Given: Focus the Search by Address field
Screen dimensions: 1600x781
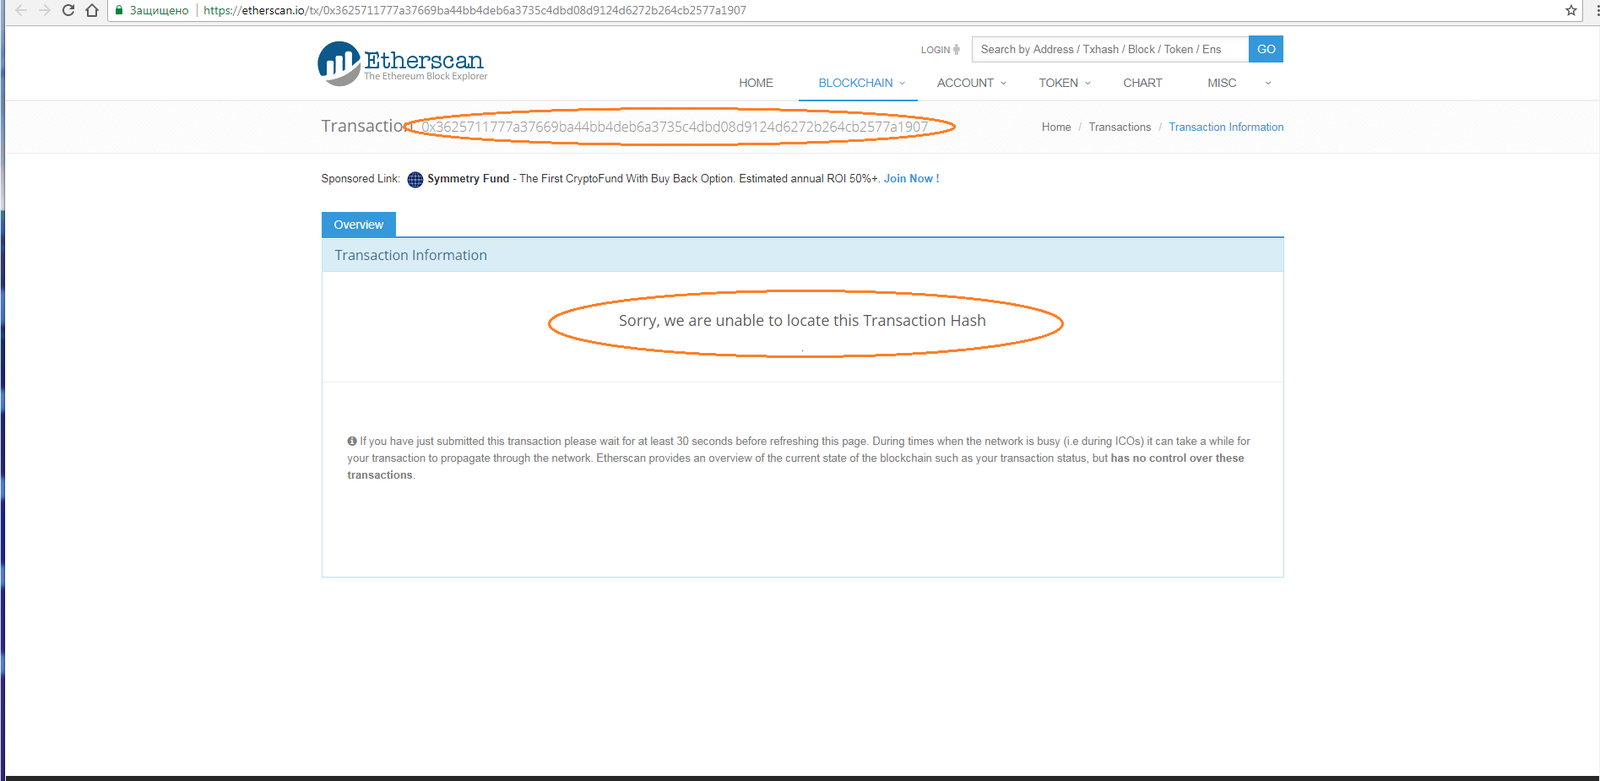Looking at the screenshot, I should pos(1110,49).
